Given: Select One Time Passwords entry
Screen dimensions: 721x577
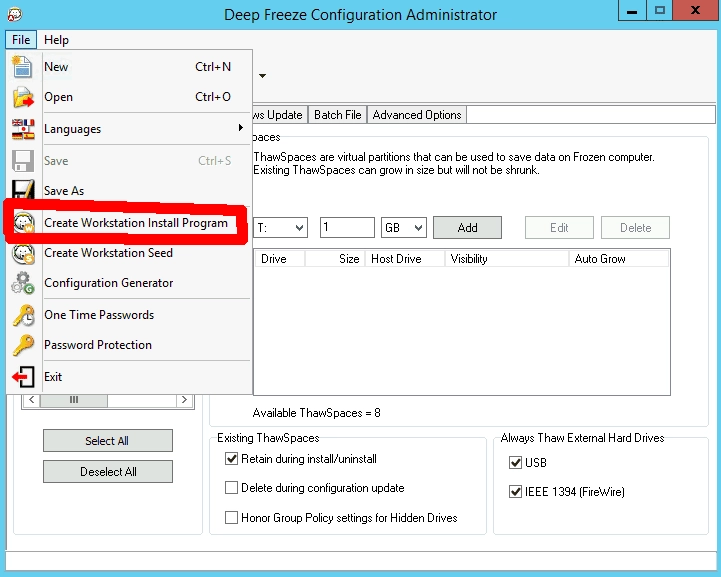Looking at the screenshot, I should tap(129, 315).
